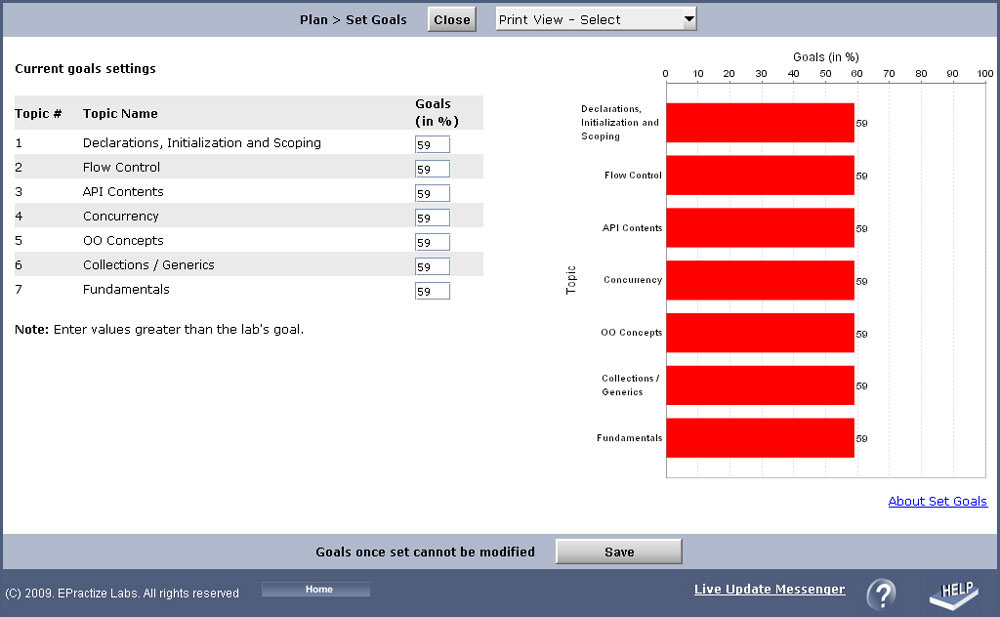Click 'Goals once set cannot be modified' text
This screenshot has width=1000, height=617.
pos(425,552)
